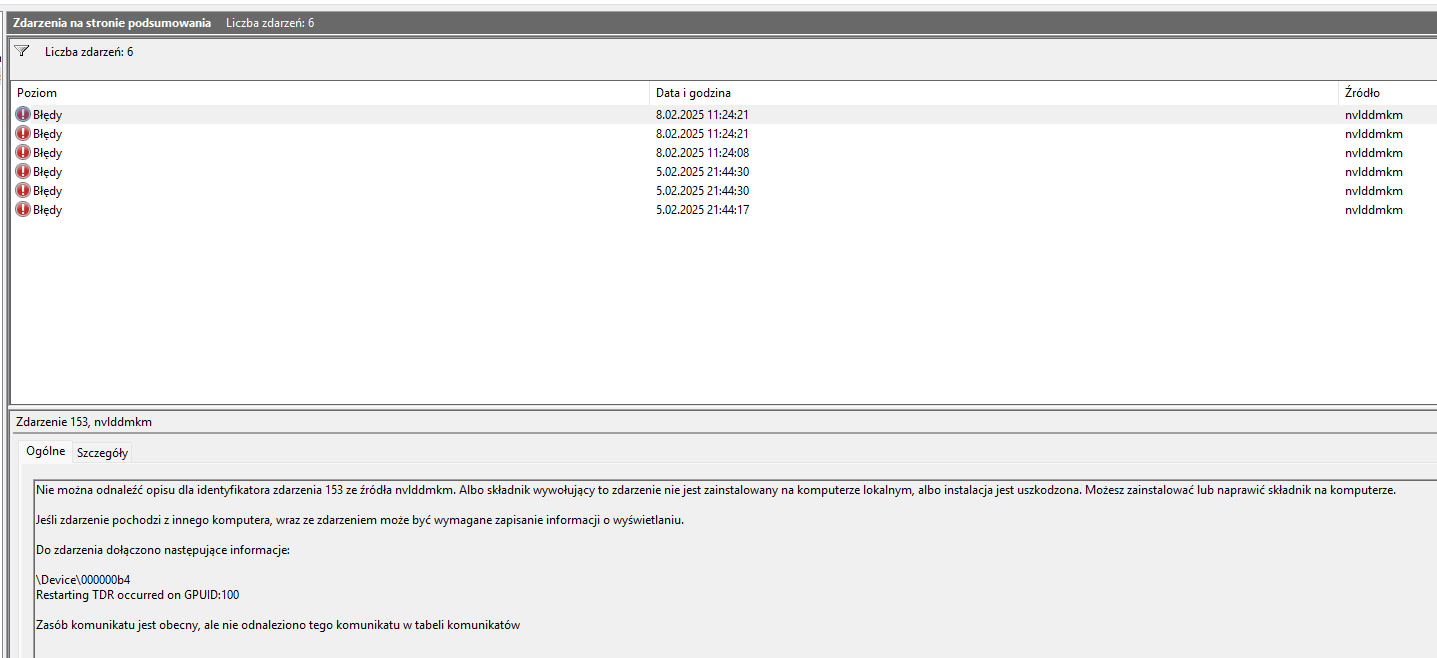
Task: Open the Szczegóły tab
Action: (x=103, y=453)
